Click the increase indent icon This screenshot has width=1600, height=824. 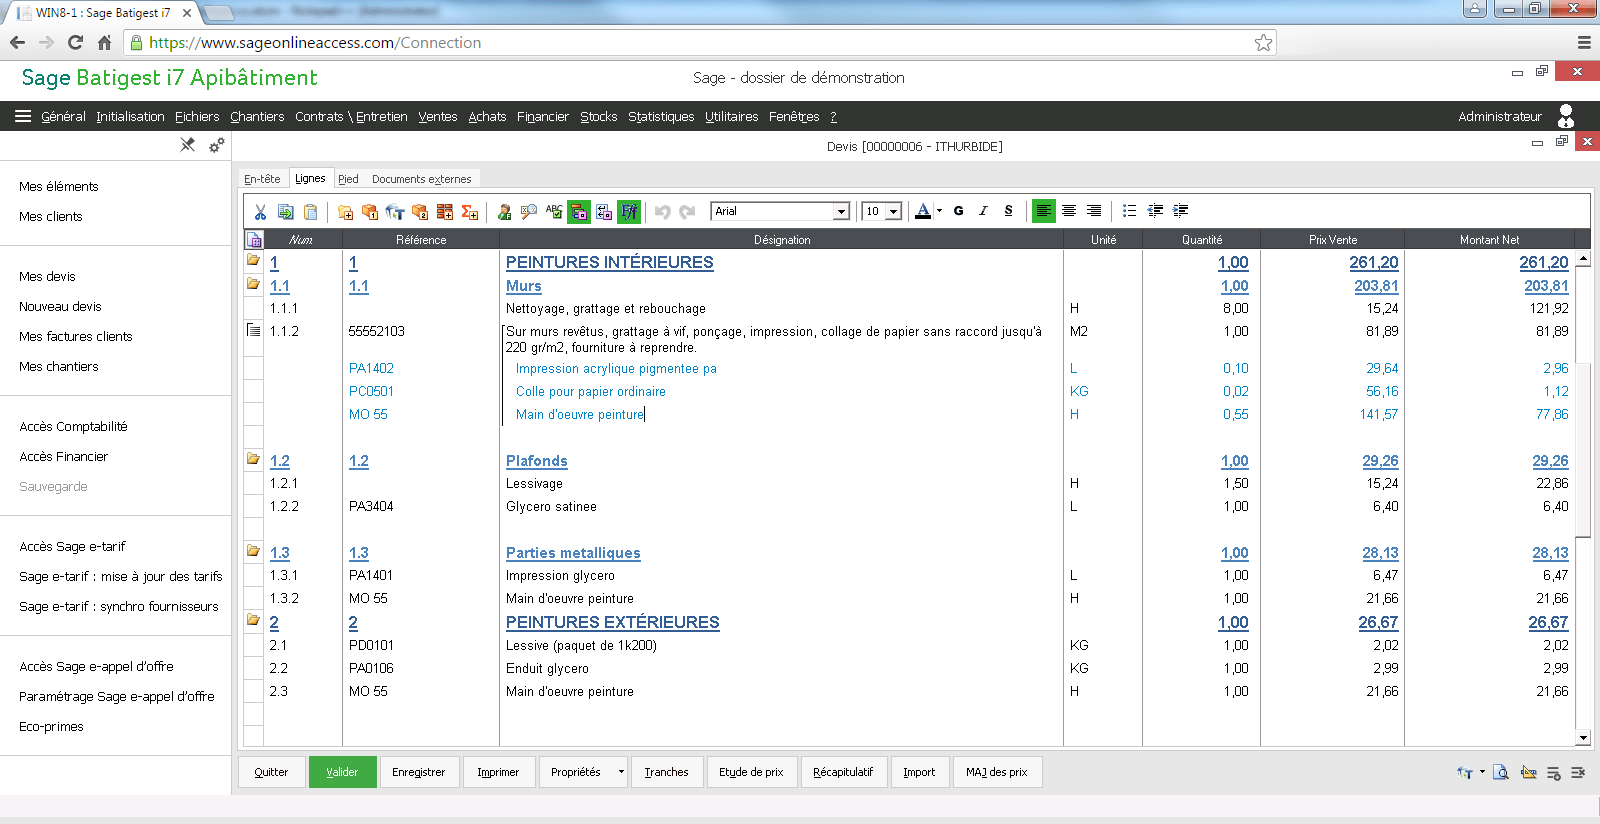1180,211
